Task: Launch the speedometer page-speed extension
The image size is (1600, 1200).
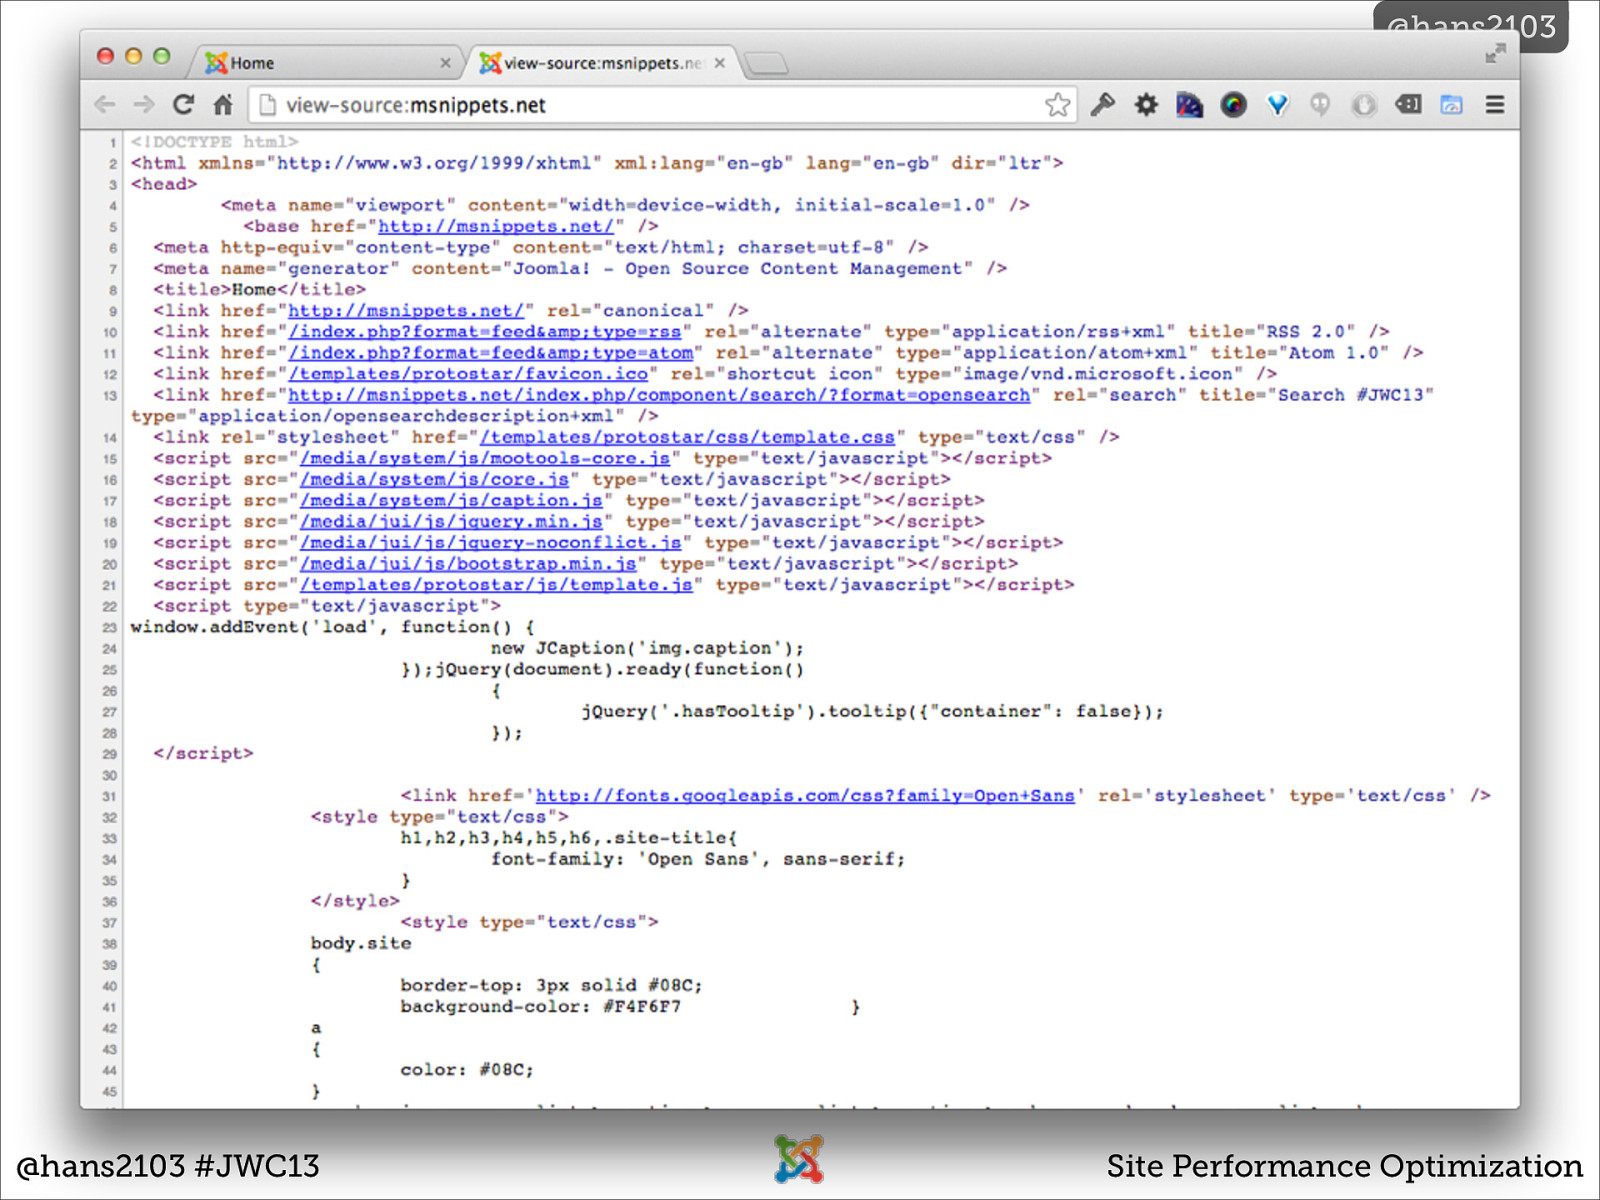Action: pos(1189,104)
